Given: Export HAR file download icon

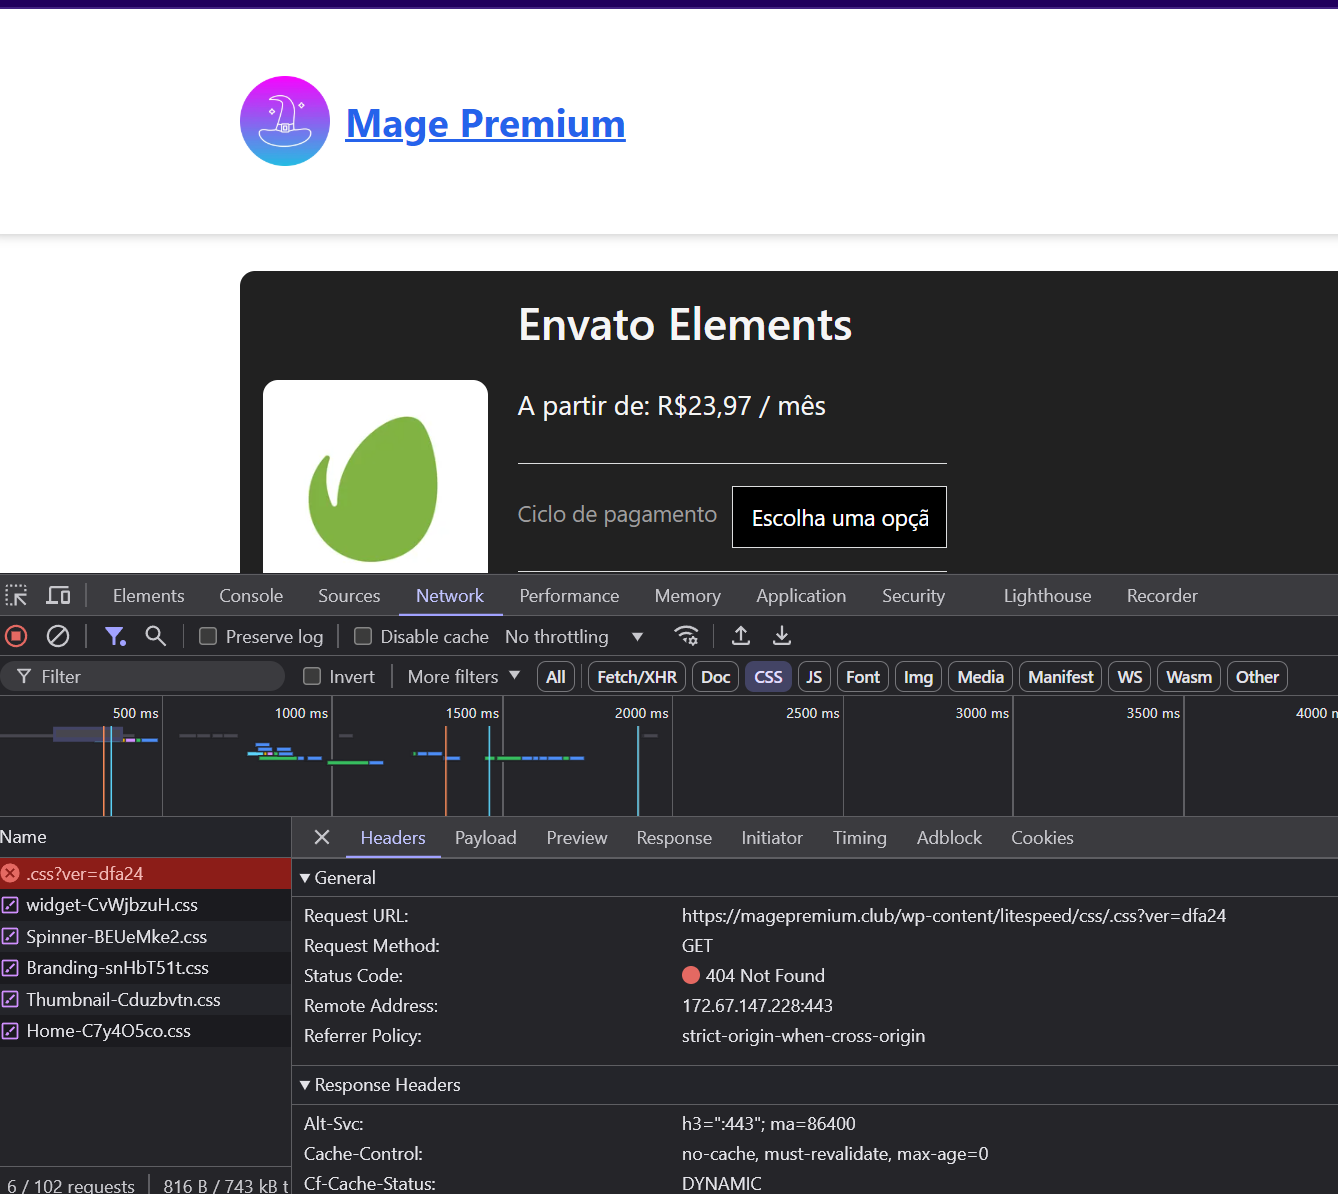Looking at the screenshot, I should tap(782, 636).
